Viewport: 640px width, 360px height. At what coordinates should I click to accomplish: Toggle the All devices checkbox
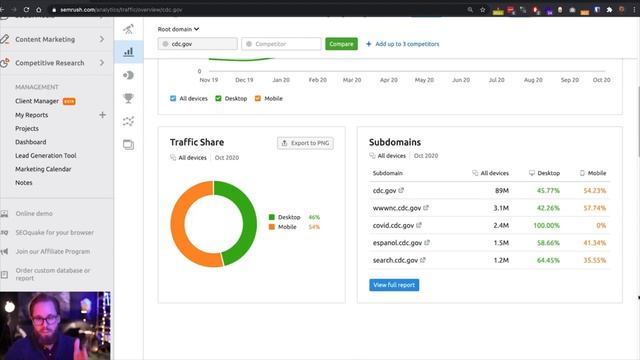click(x=173, y=98)
